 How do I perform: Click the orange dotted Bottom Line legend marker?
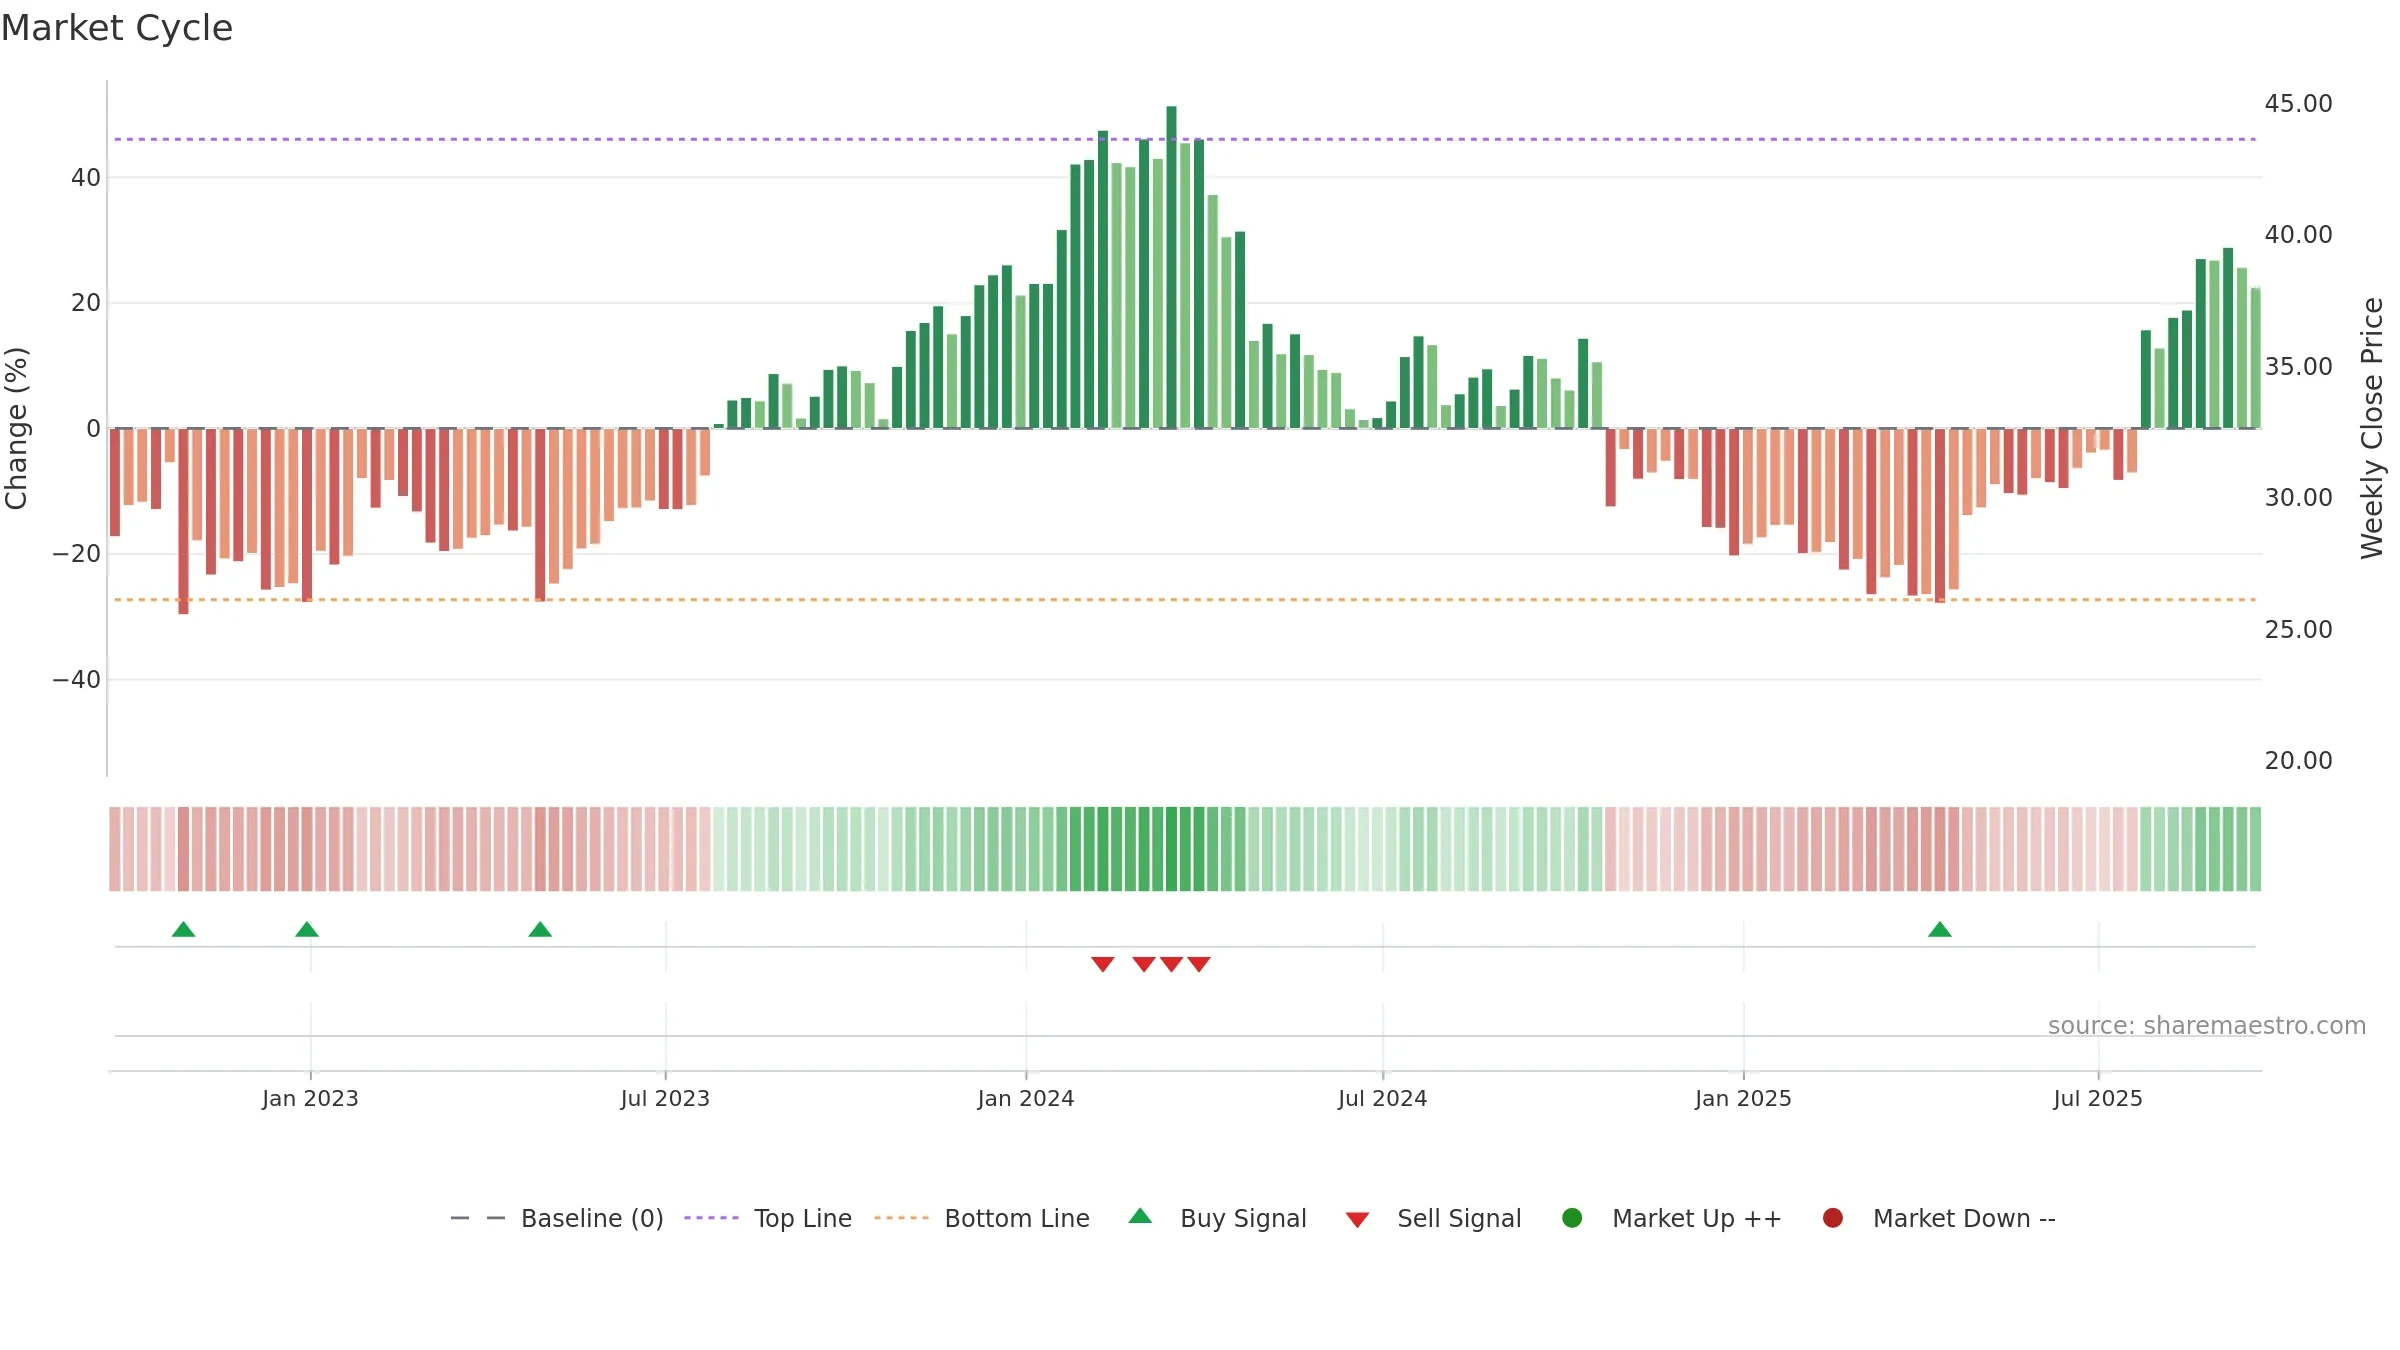coord(901,1218)
